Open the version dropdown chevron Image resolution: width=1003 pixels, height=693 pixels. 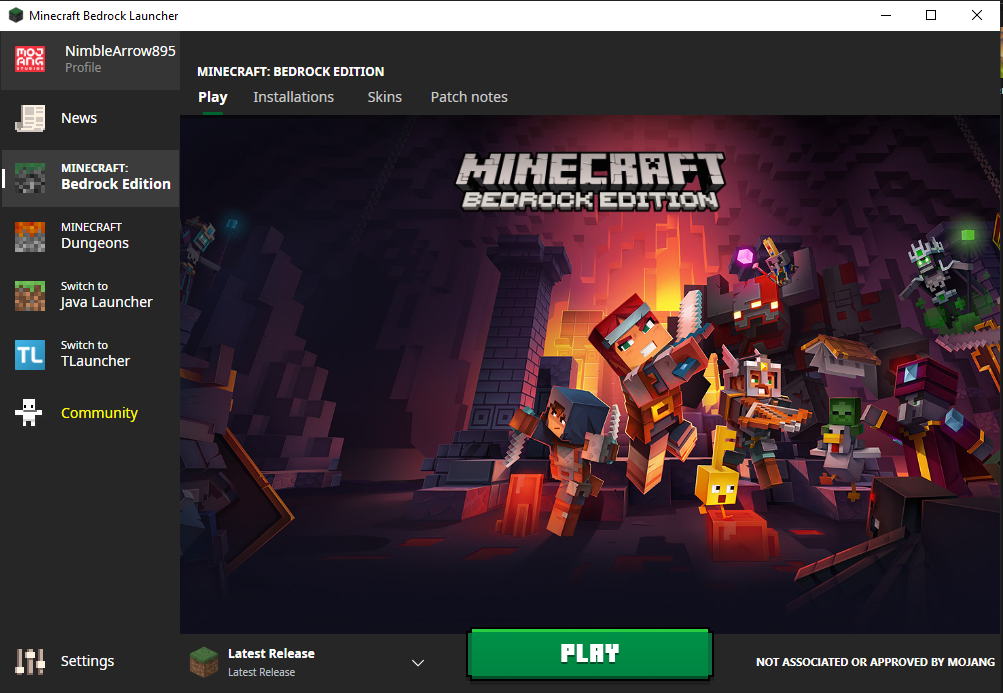[418, 662]
